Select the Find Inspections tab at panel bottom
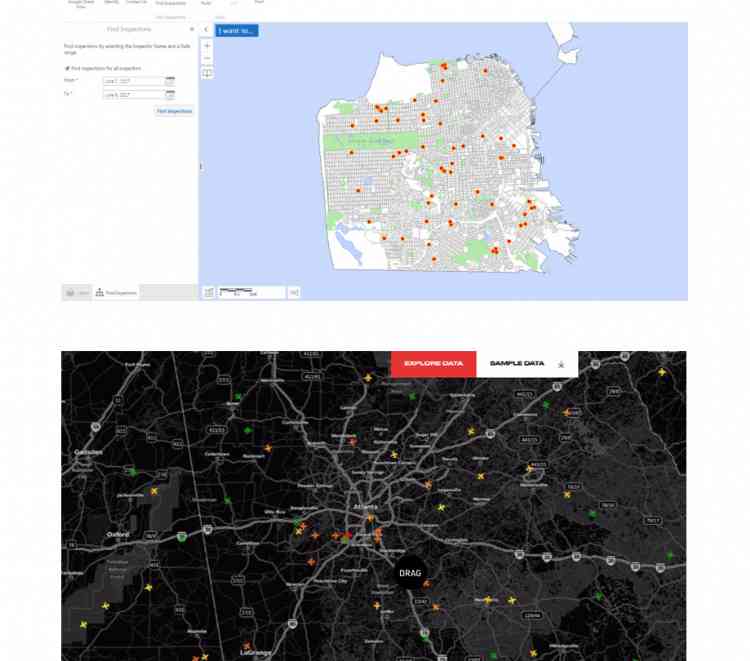The image size is (750, 661). coord(116,292)
